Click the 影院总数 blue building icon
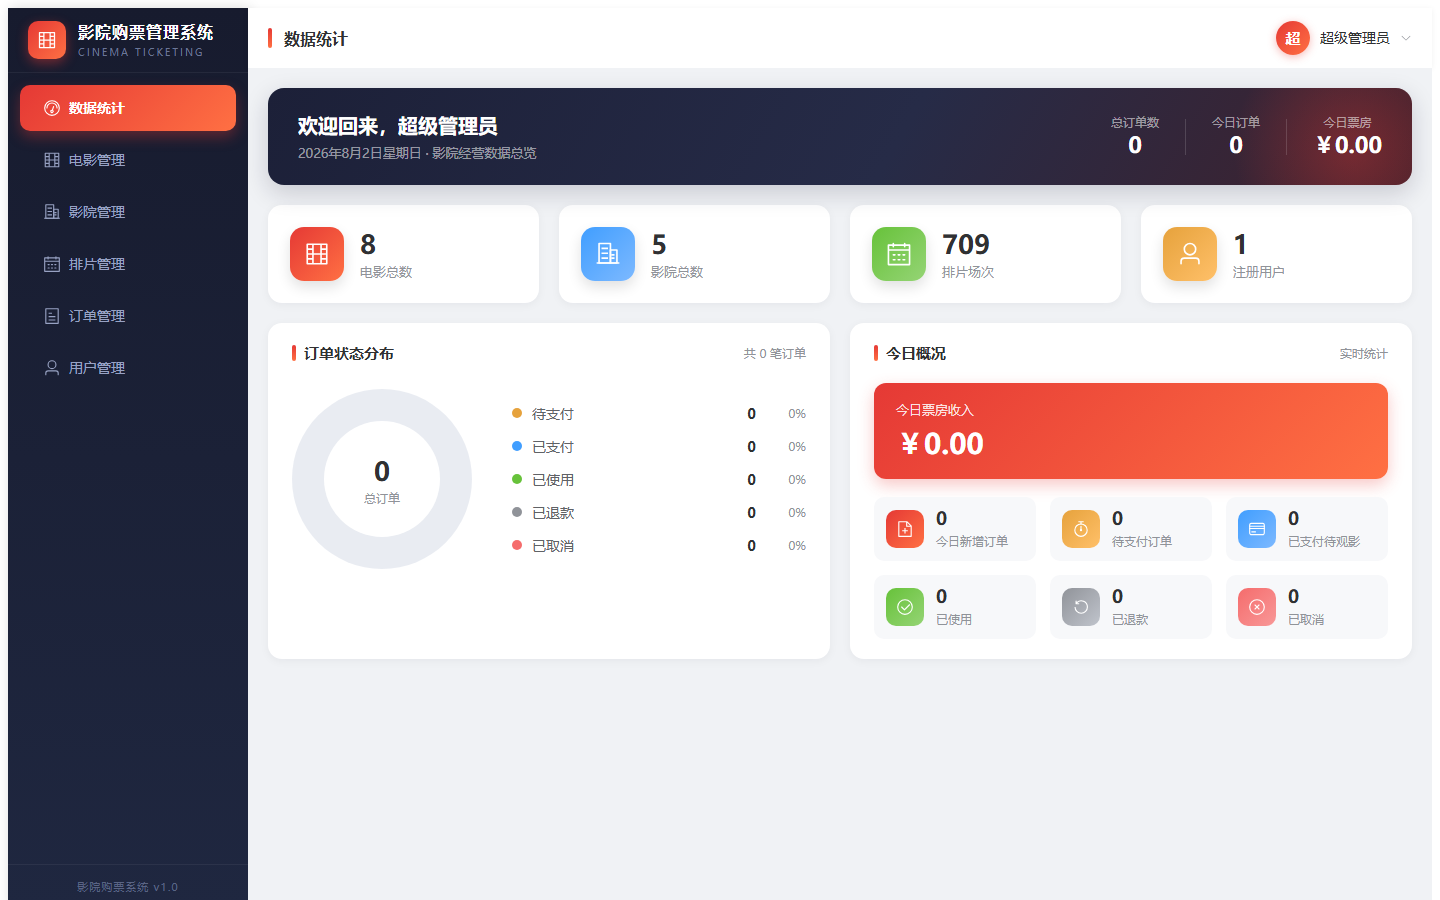This screenshot has width=1440, height=900. [x=608, y=254]
